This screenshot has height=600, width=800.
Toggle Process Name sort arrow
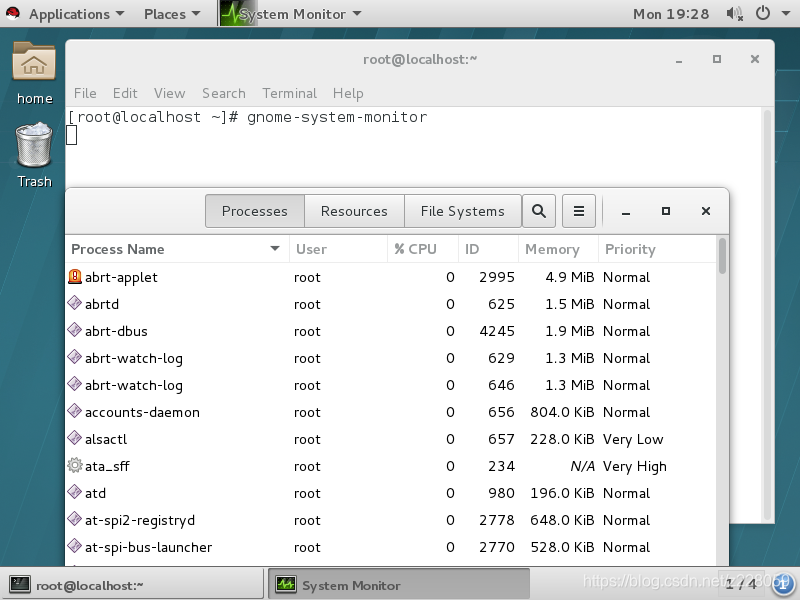[x=275, y=249]
